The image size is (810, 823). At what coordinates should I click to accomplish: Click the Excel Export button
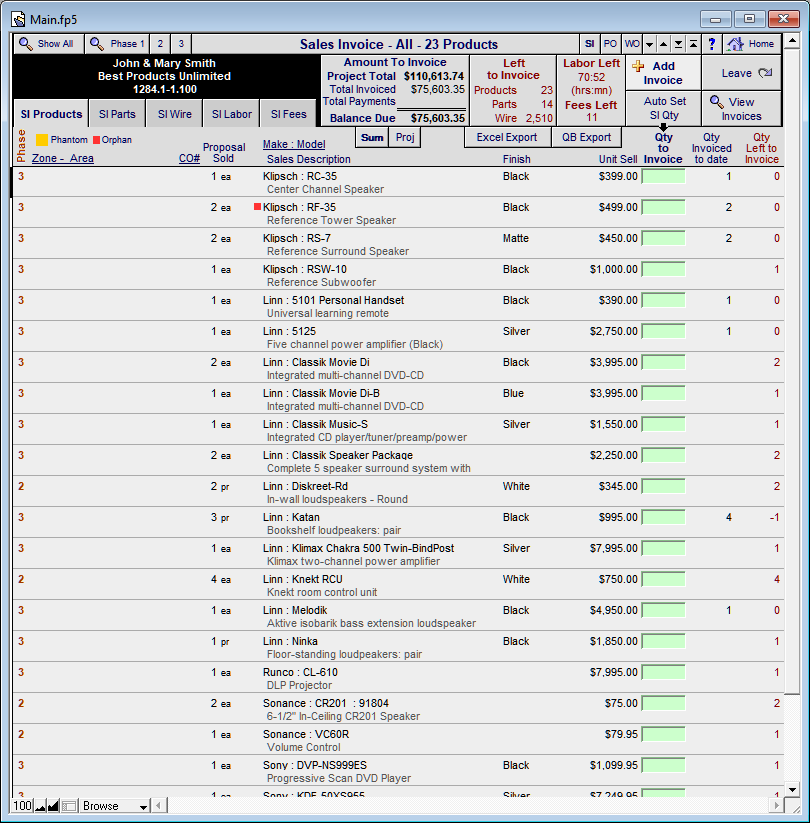click(x=507, y=138)
